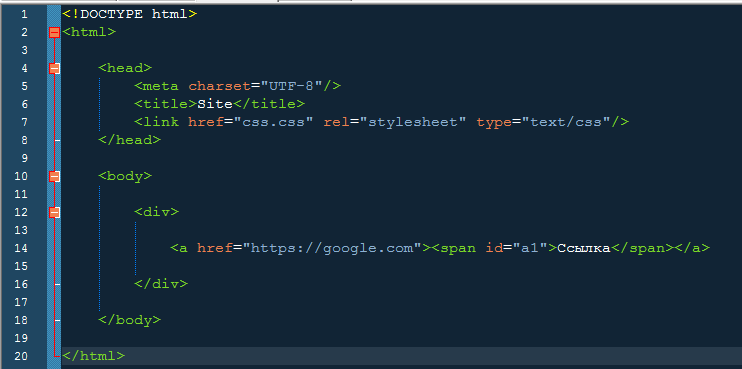The width and height of the screenshot is (742, 369).
Task: Click line number 20 in the margin
Action: pos(21,356)
